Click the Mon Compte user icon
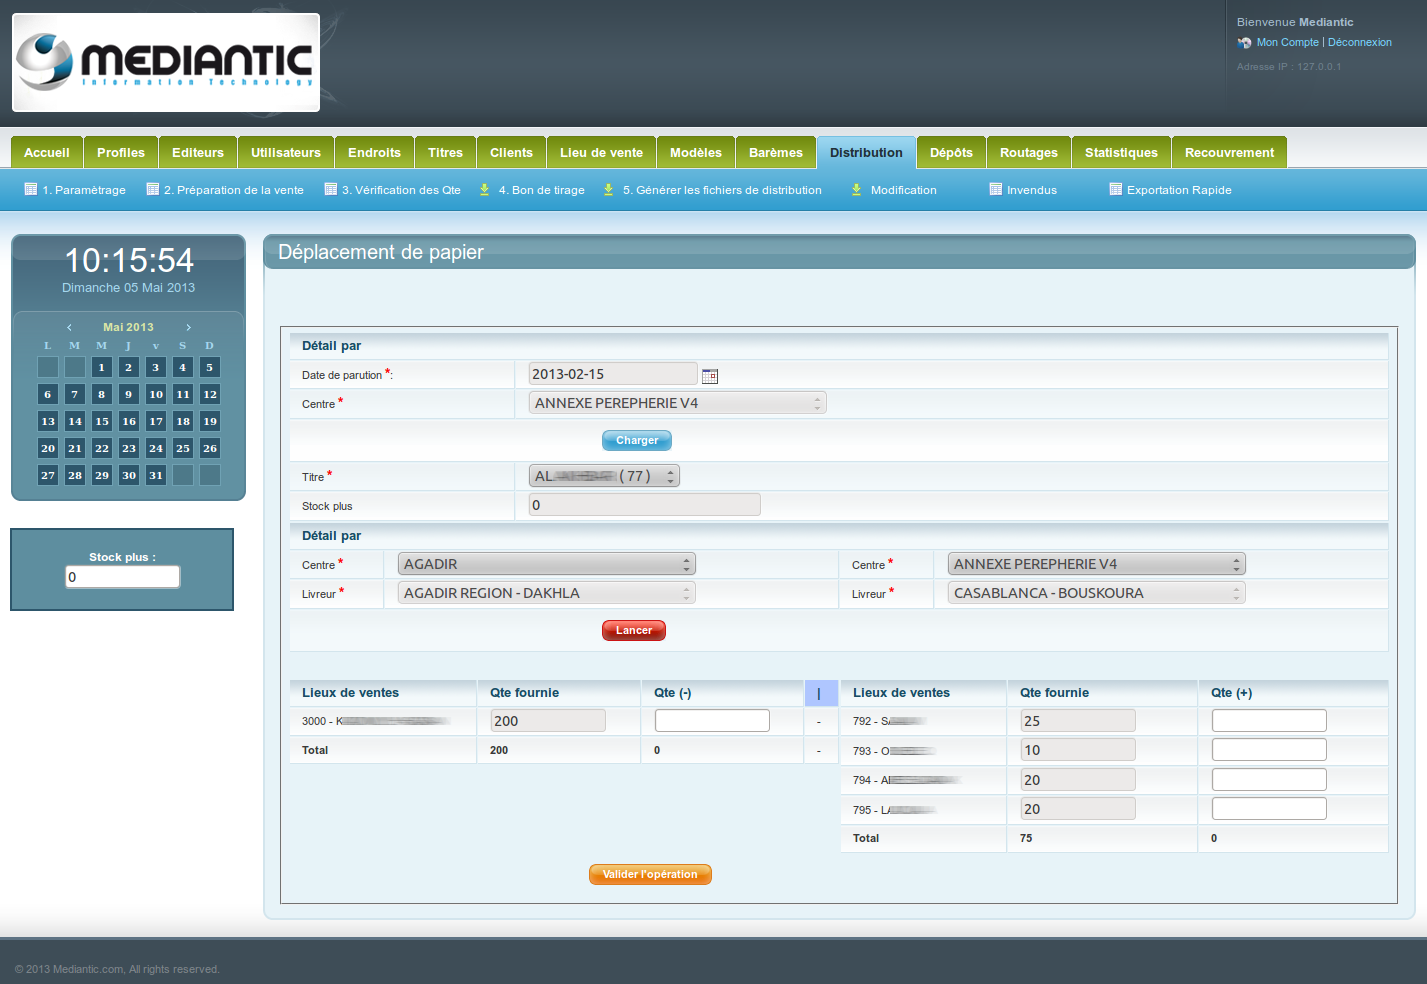This screenshot has width=1427, height=984. tap(1244, 42)
